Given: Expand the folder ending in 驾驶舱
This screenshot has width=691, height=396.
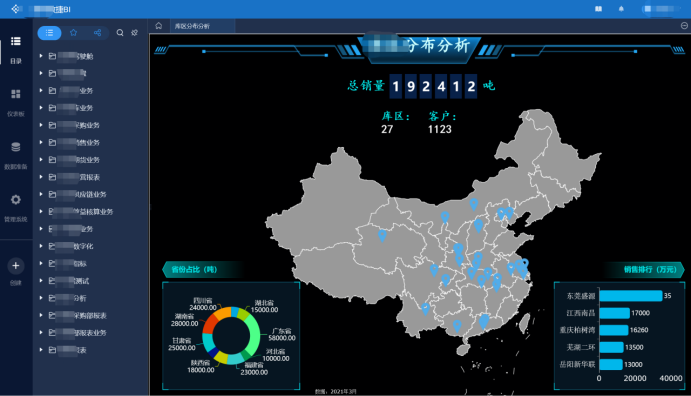Looking at the screenshot, I should [x=41, y=56].
